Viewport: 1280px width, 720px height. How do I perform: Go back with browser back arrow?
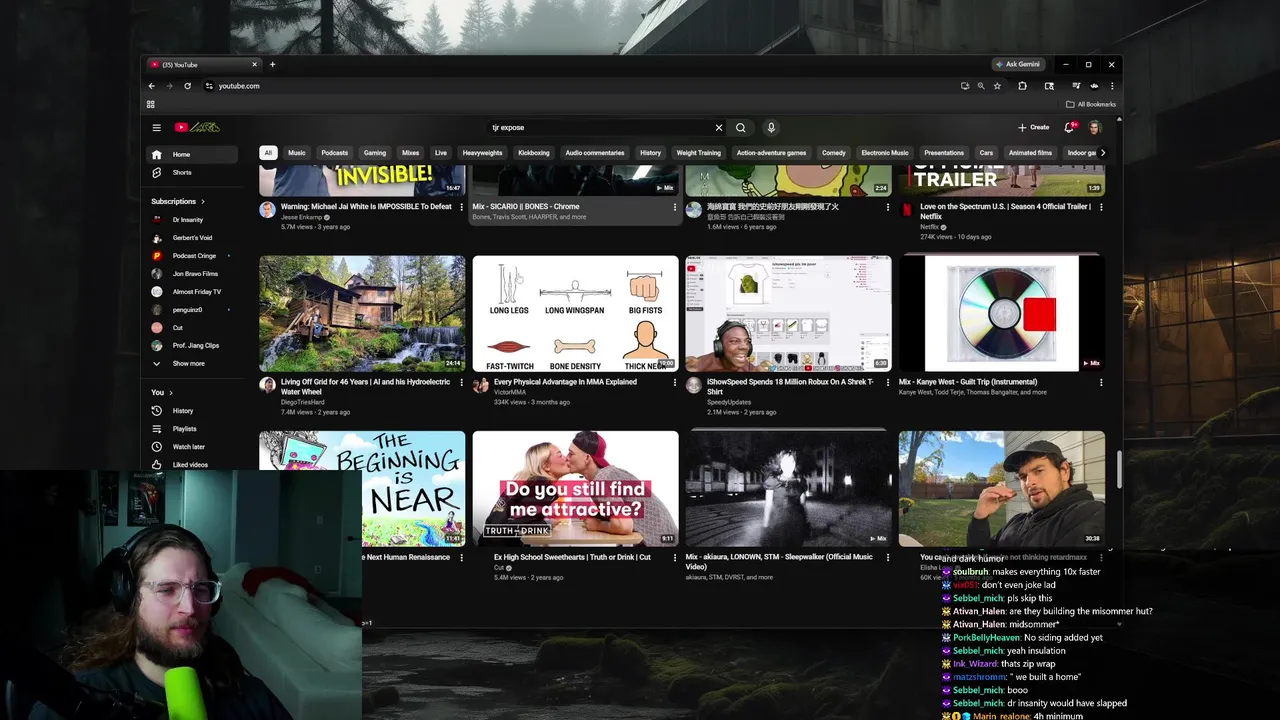click(152, 86)
